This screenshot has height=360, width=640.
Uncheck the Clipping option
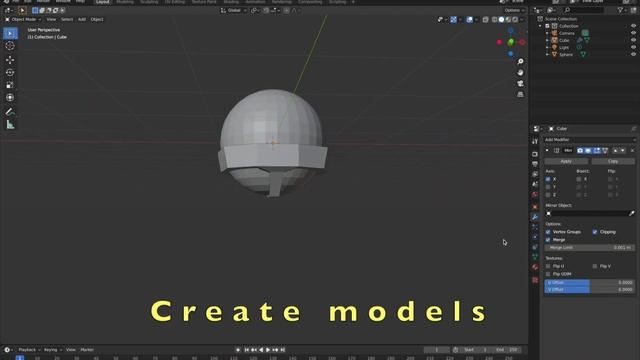pos(595,232)
